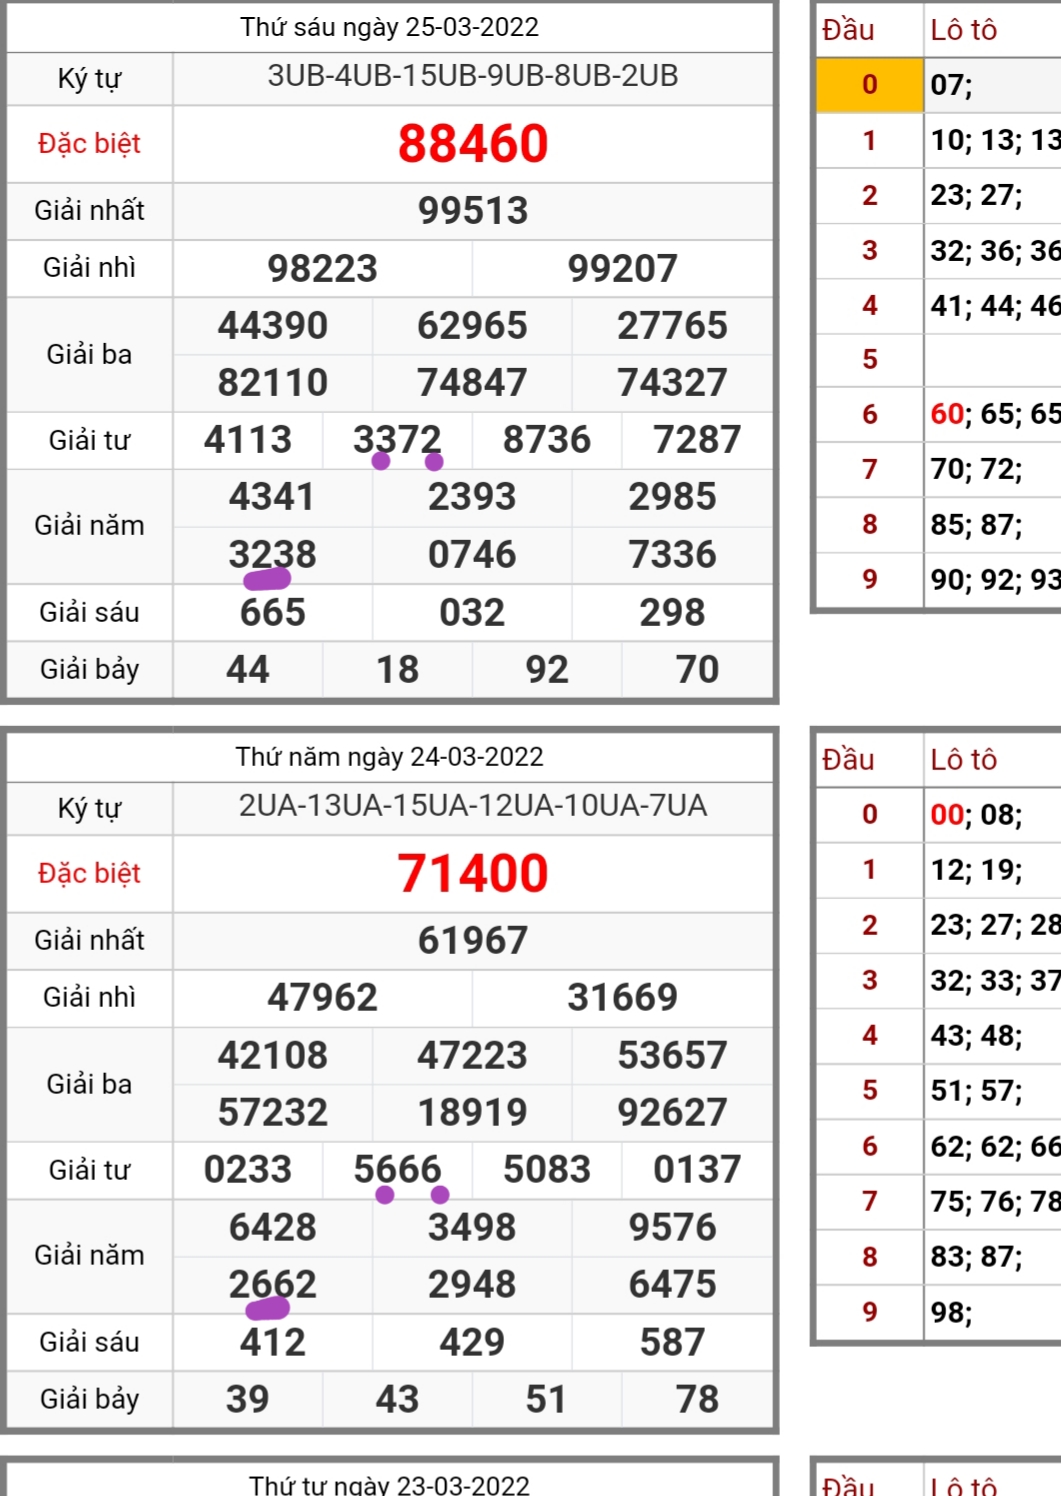Pick the Giải ba number 27765
The height and width of the screenshot is (1496, 1061).
pos(672,325)
